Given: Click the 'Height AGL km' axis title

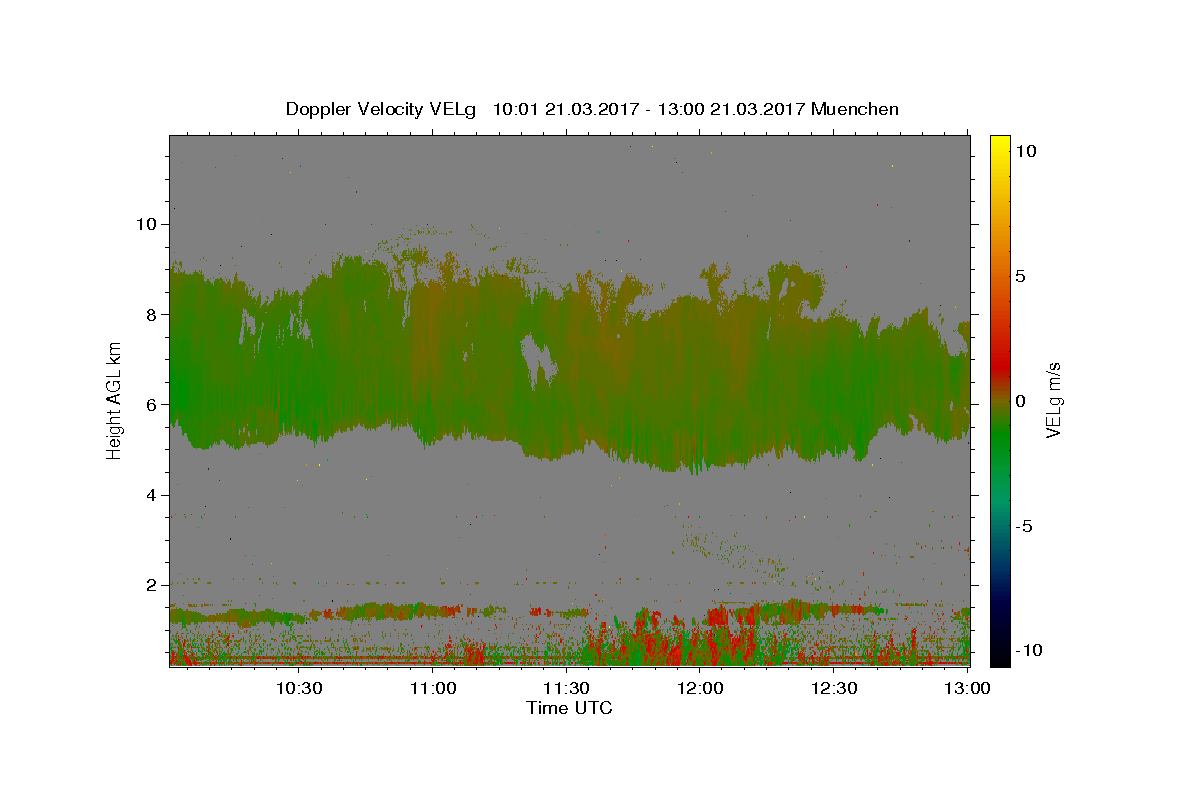Looking at the screenshot, I should click(114, 399).
